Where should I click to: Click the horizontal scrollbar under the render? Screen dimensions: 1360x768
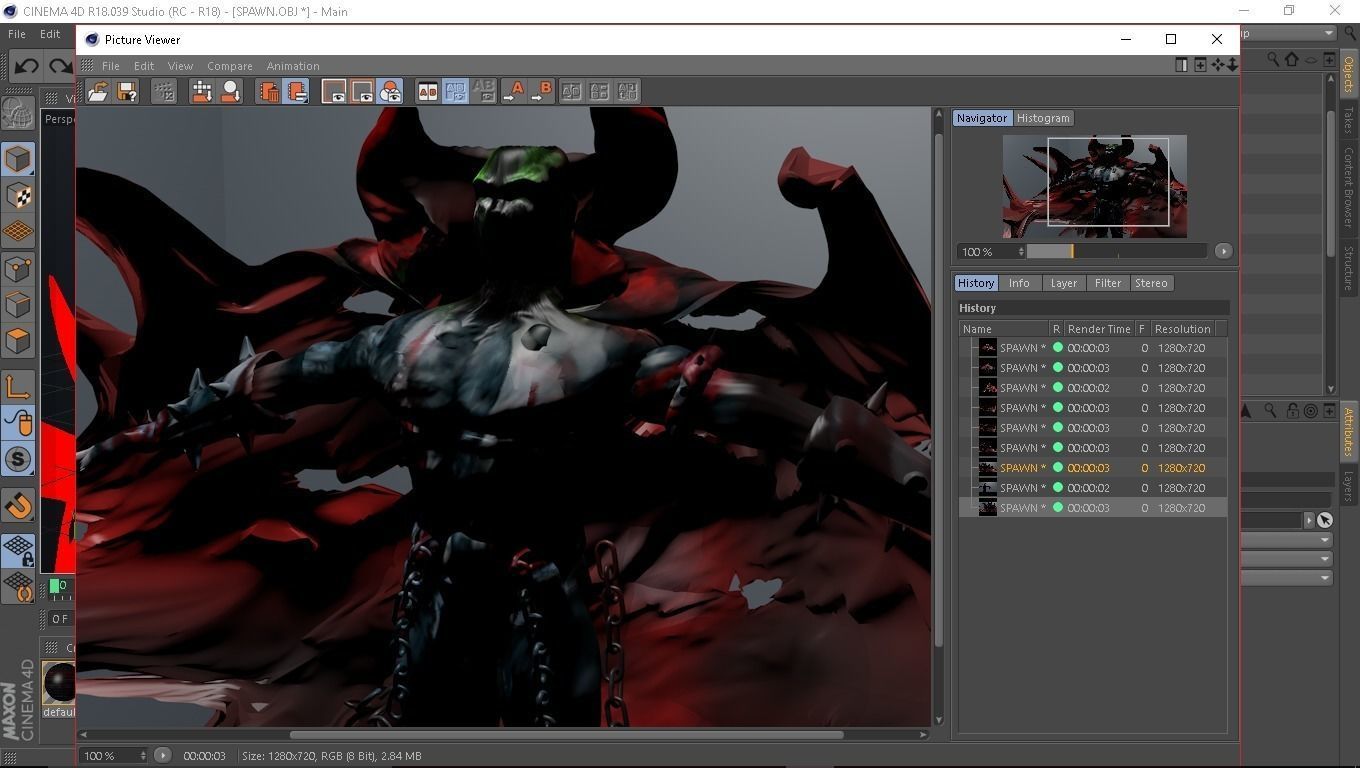566,735
